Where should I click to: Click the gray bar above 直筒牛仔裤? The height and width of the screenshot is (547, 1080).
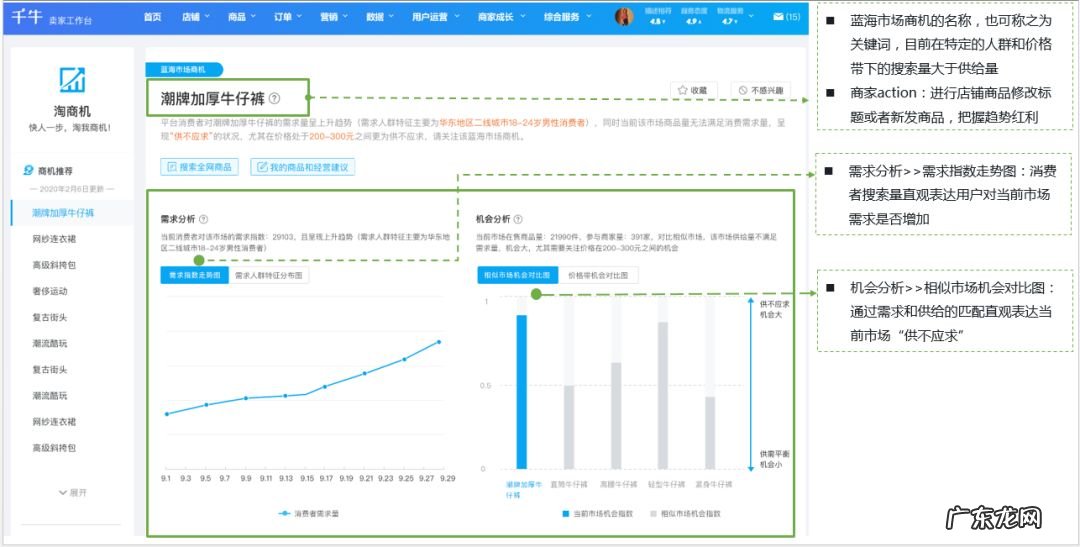tap(569, 427)
